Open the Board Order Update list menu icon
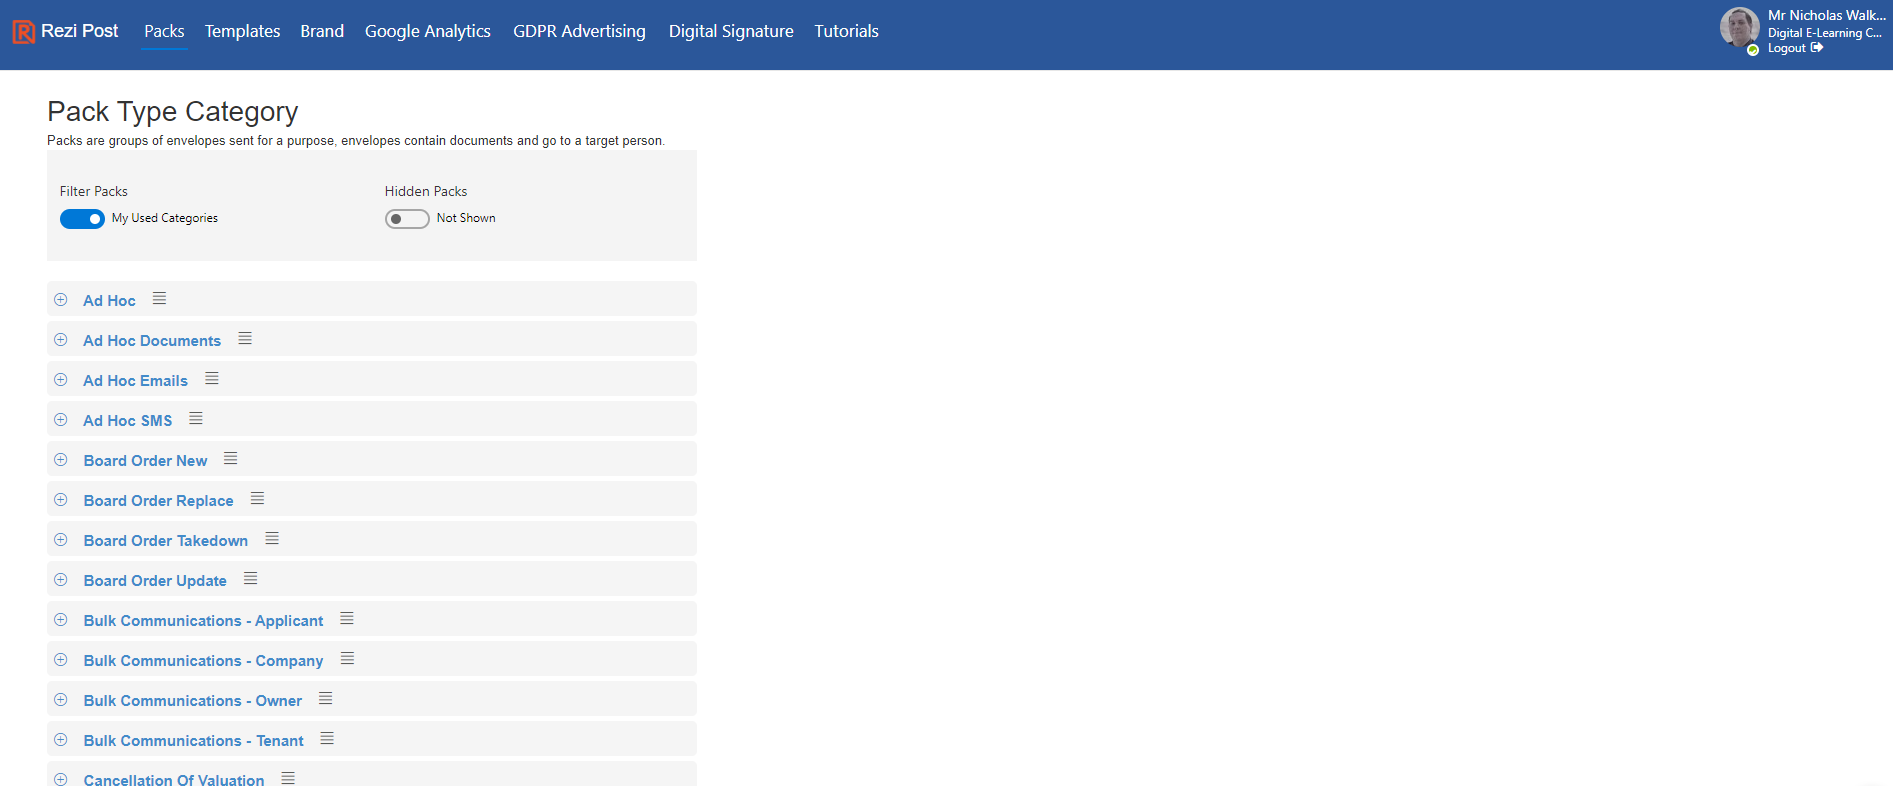The height and width of the screenshot is (786, 1893). pos(251,579)
